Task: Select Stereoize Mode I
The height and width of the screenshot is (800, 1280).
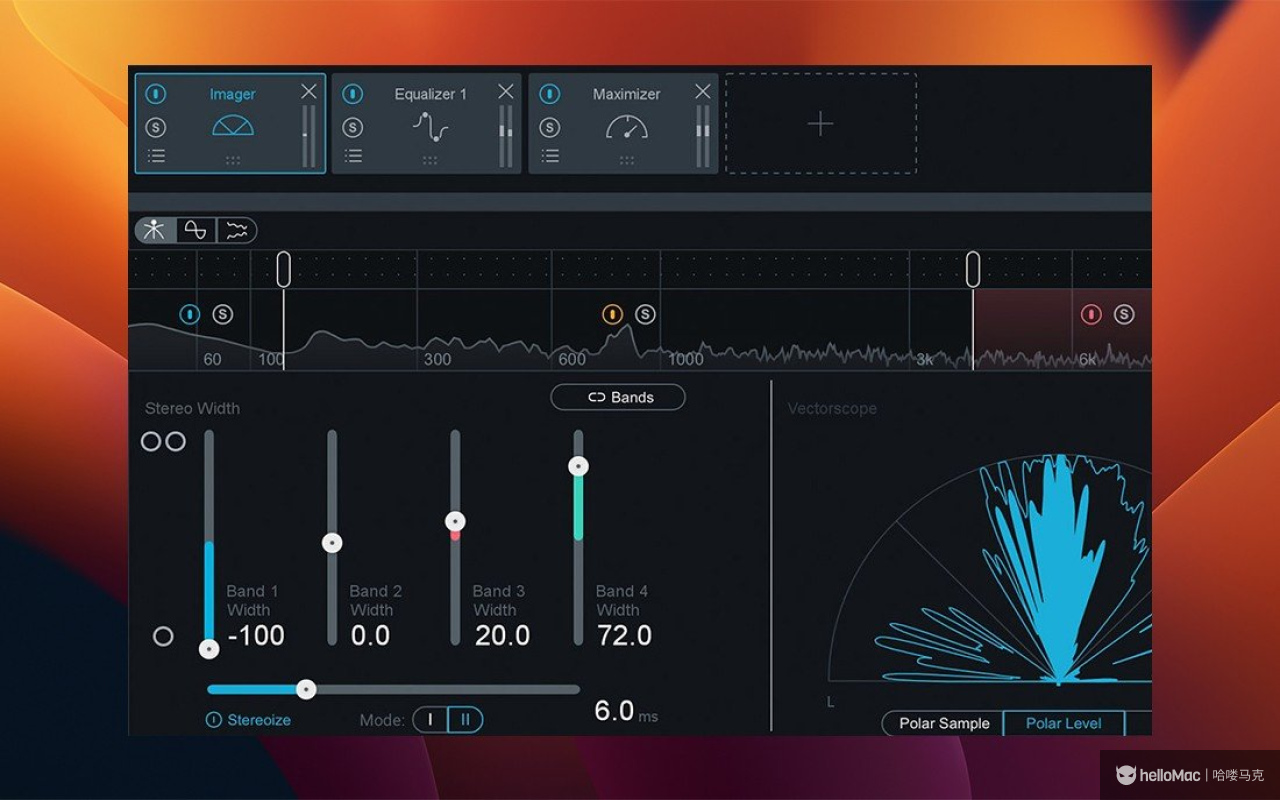Action: 430,720
